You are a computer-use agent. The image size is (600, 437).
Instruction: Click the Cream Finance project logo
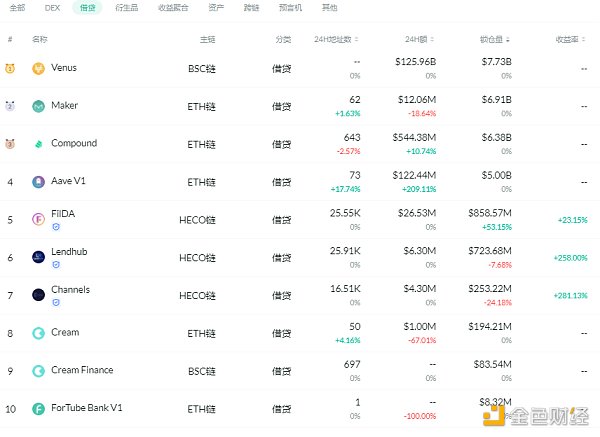tap(38, 371)
